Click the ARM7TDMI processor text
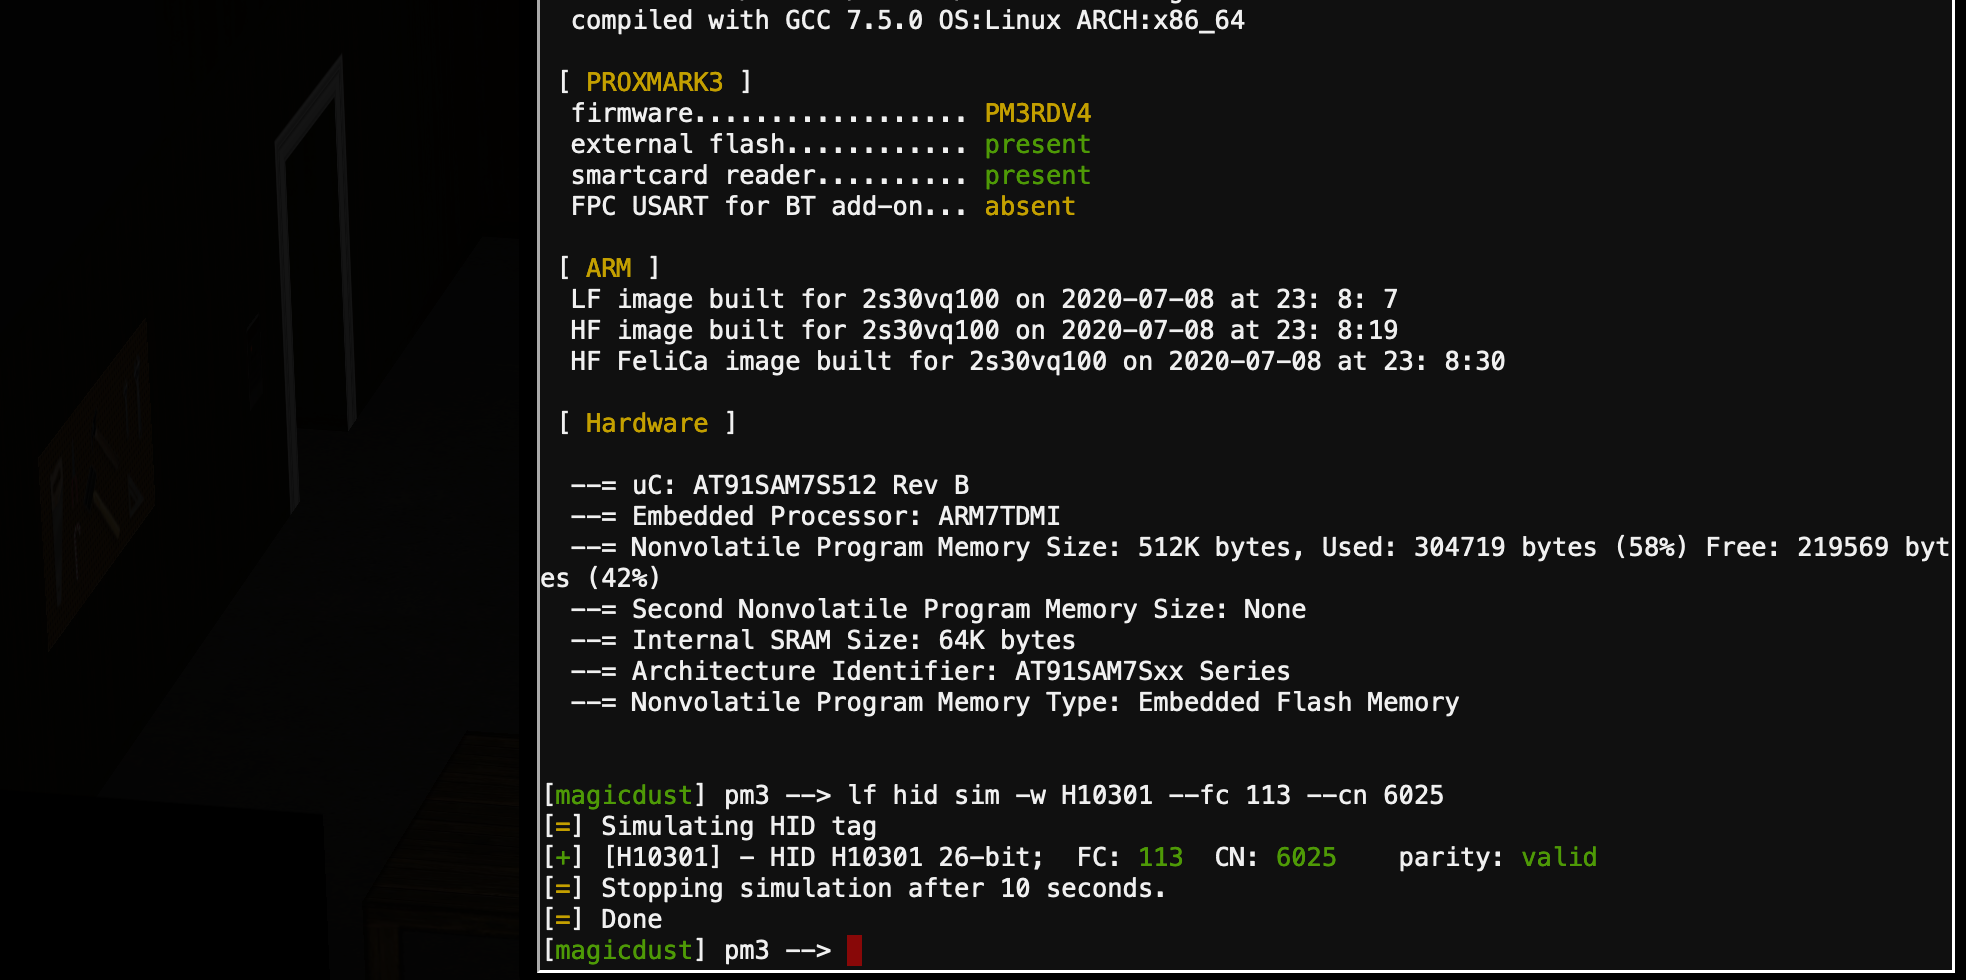The height and width of the screenshot is (980, 1966). coord(998,516)
